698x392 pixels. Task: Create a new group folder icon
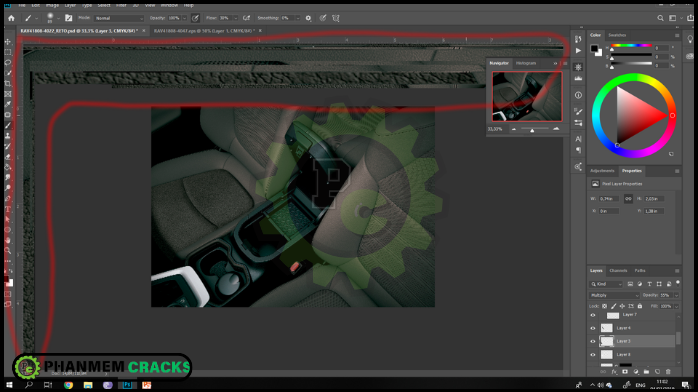point(646,372)
